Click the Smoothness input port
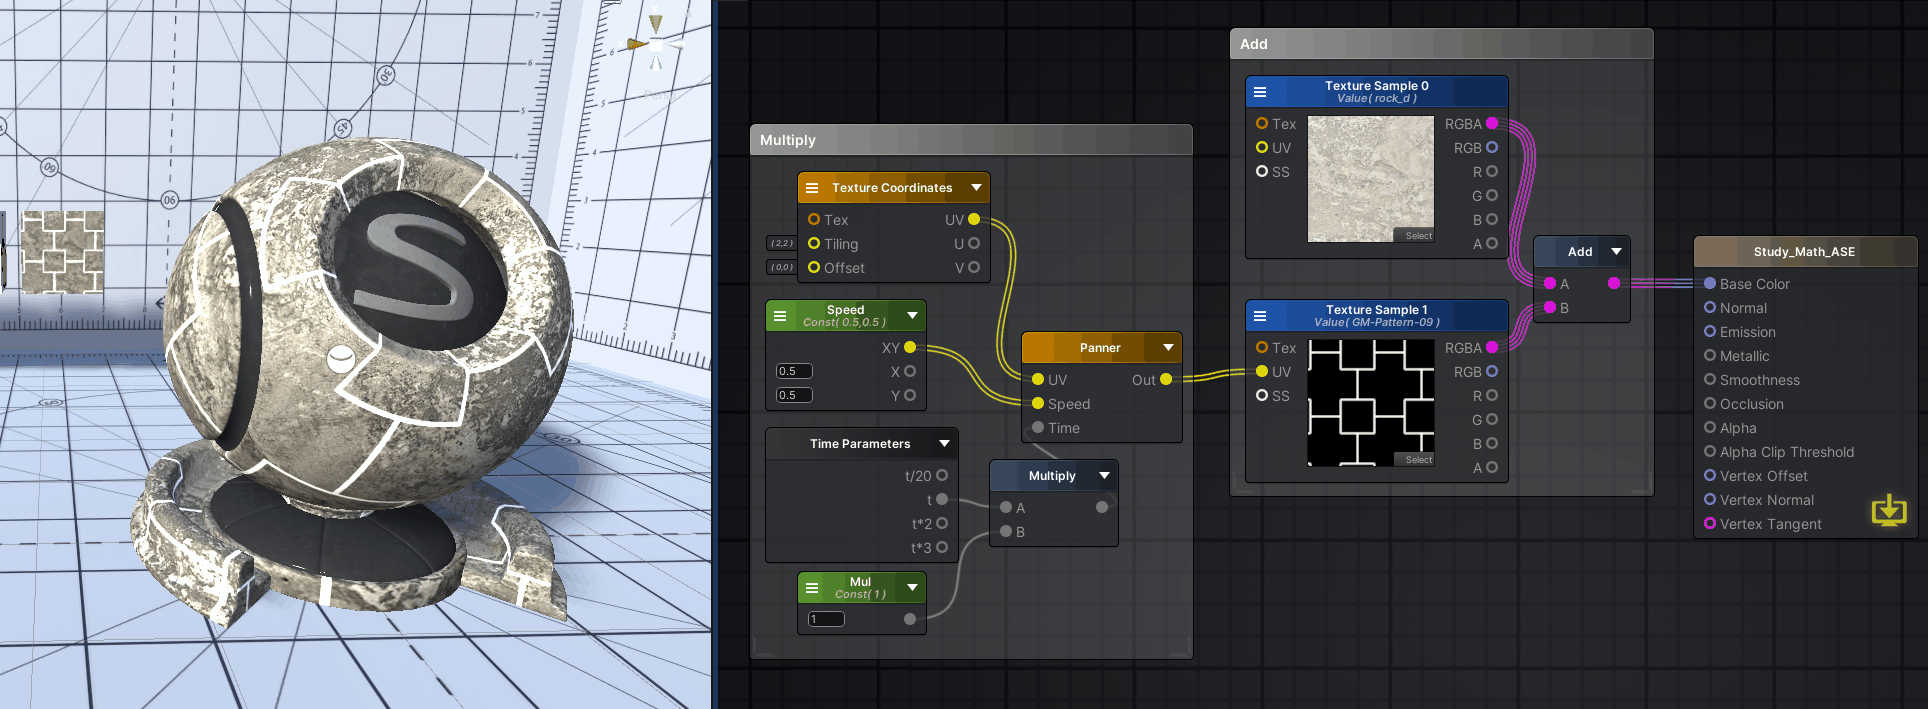The height and width of the screenshot is (709, 1928). 1710,380
